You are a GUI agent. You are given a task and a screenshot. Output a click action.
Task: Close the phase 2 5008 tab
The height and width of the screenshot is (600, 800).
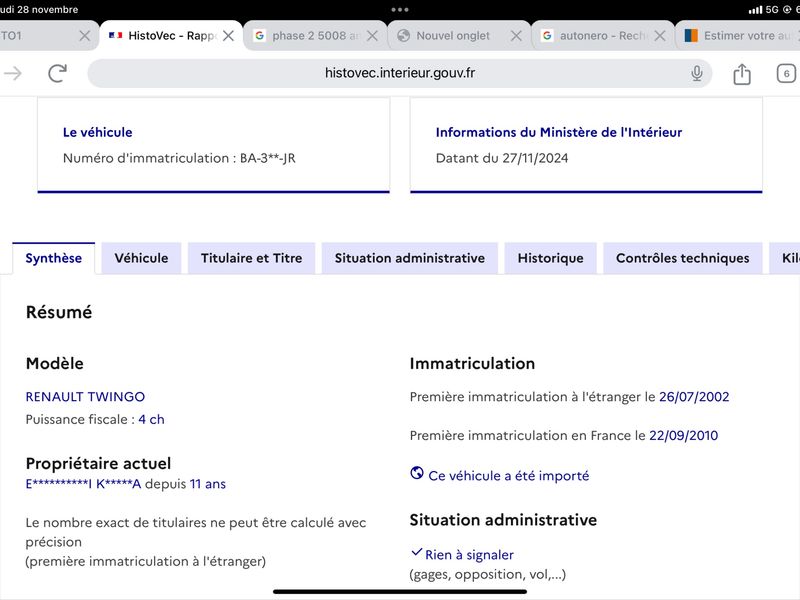click(x=372, y=36)
